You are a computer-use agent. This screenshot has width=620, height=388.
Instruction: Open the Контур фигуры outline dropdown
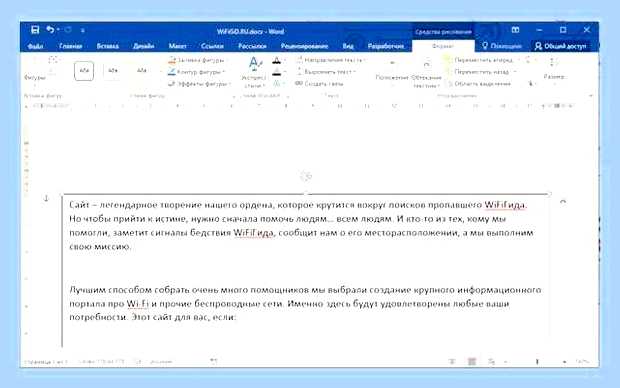tap(196, 72)
